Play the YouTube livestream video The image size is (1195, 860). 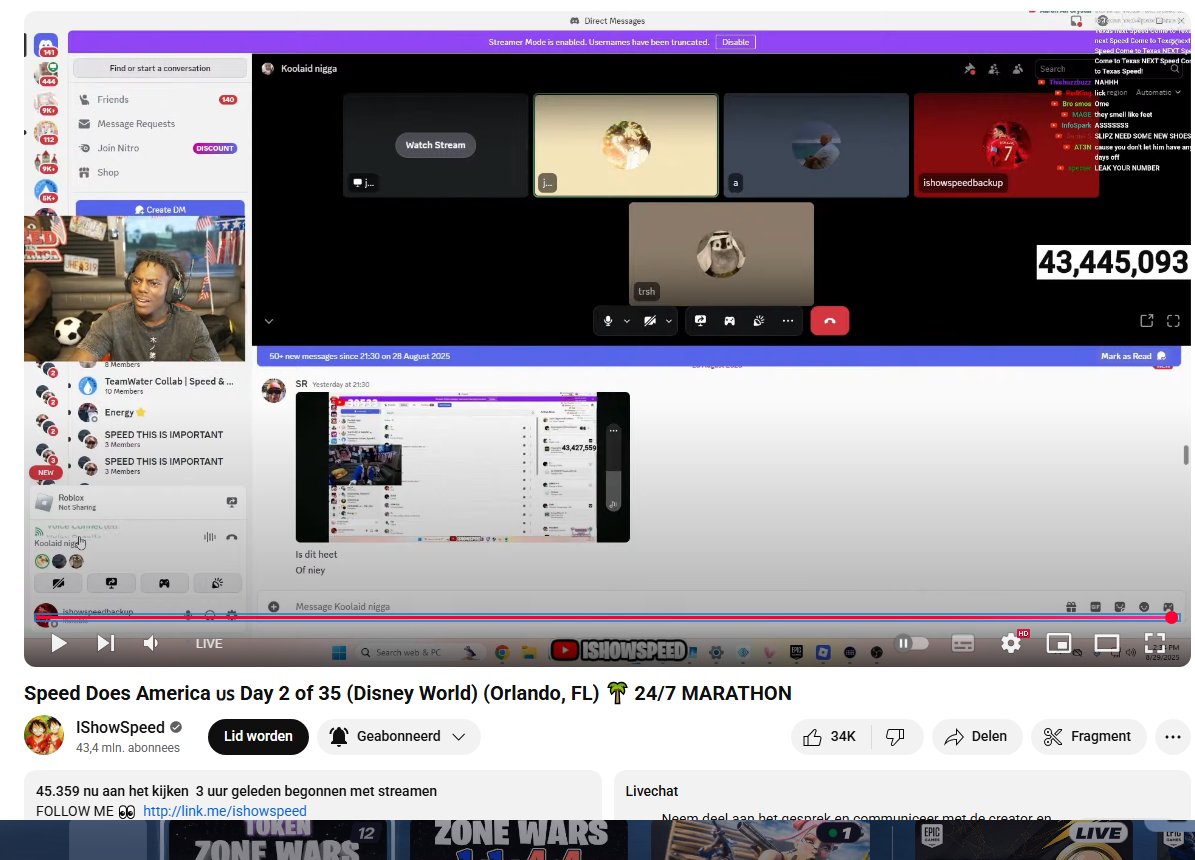58,643
